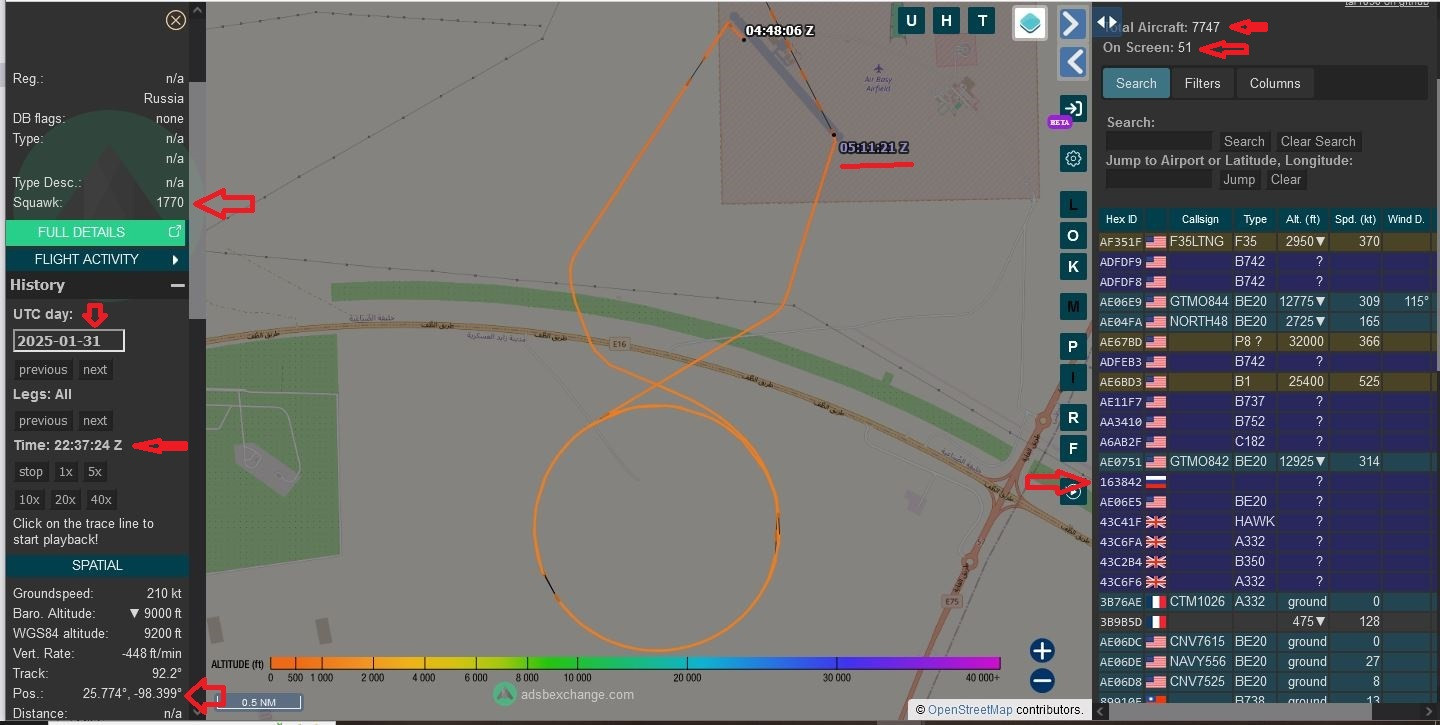Click the UTC day date field
This screenshot has height=725, width=1440.
[x=69, y=341]
